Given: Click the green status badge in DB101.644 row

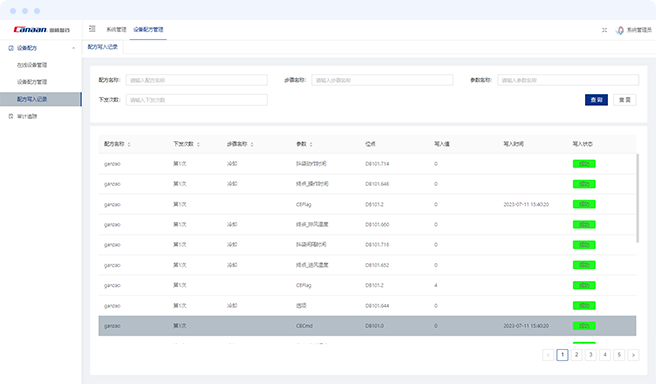Looking at the screenshot, I should (584, 306).
